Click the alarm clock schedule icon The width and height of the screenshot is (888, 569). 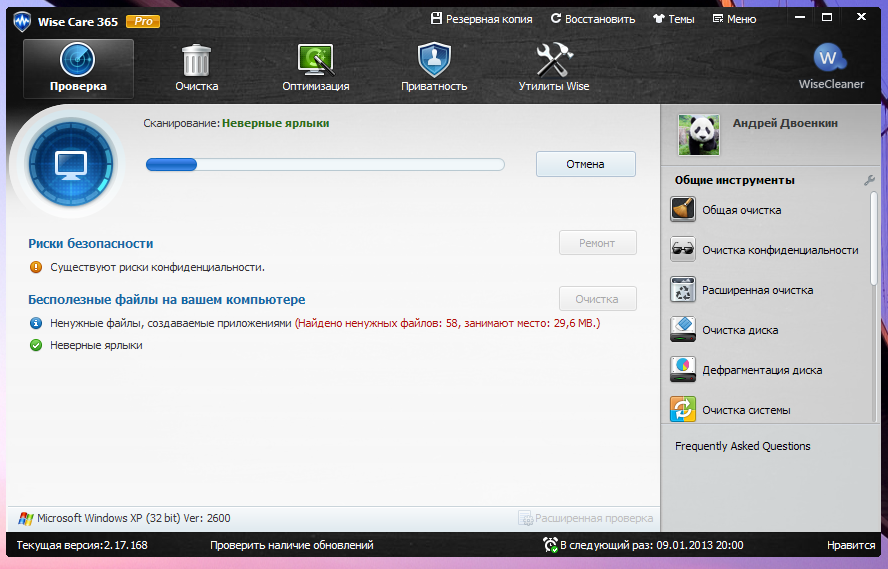[550, 545]
